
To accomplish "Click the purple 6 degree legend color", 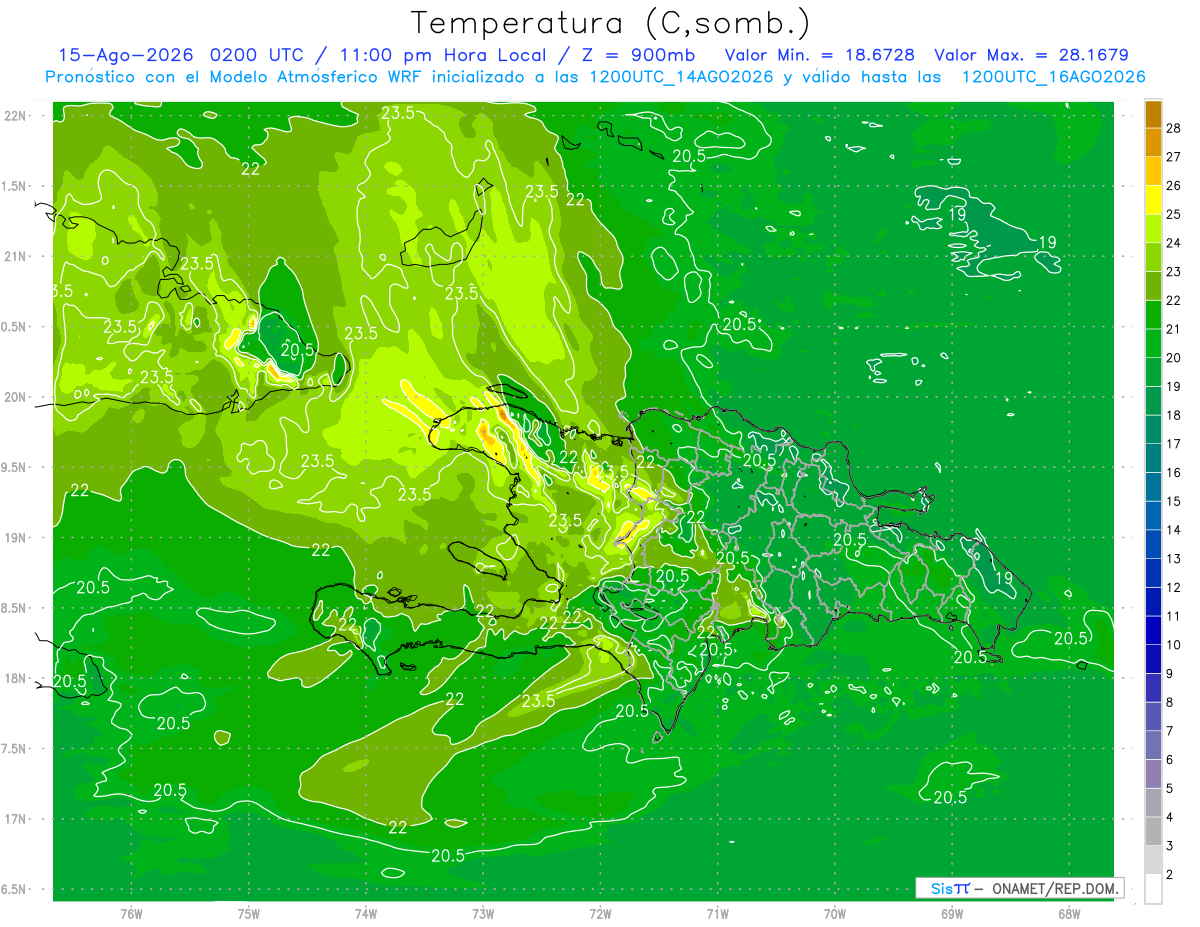I will pos(1153,746).
